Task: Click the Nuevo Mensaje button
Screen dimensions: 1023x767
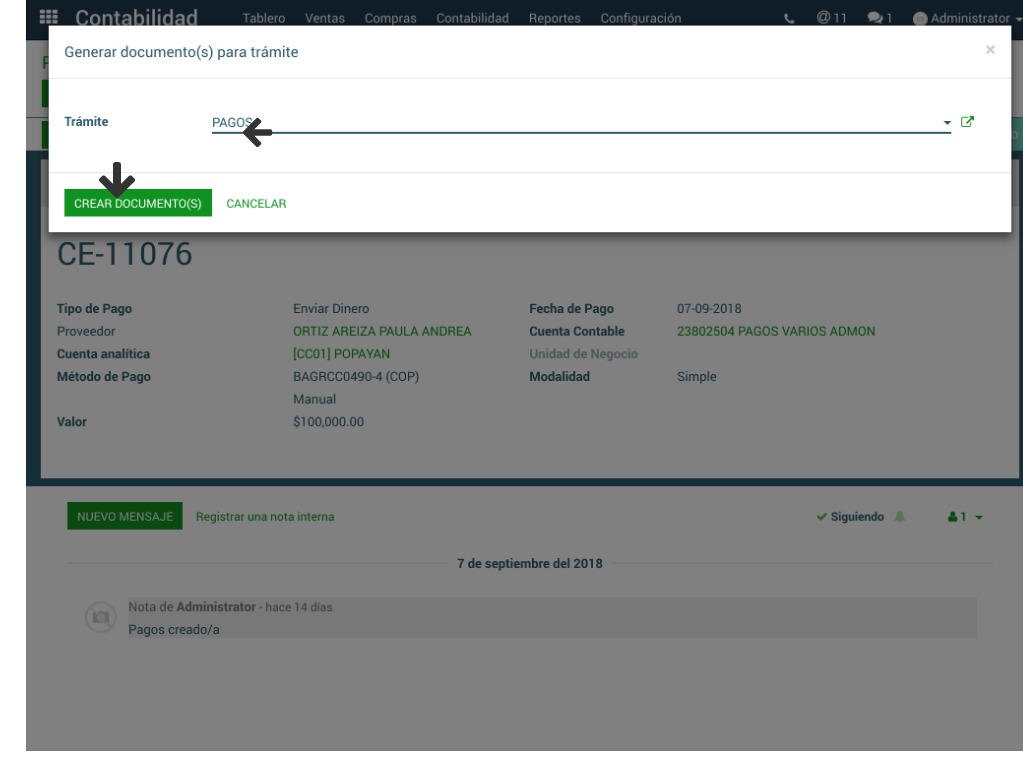Action: [x=125, y=517]
